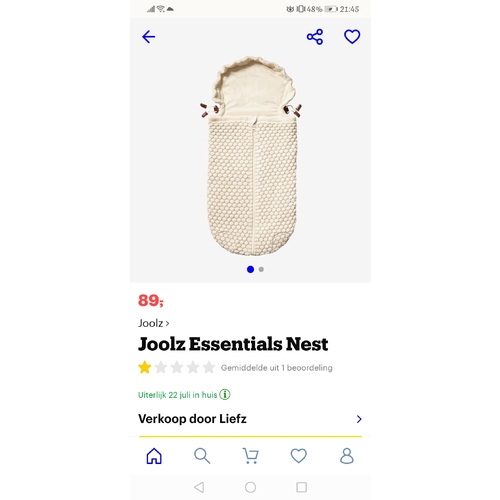The image size is (500, 500).
Task: Go back with the top-left arrow
Action: click(148, 37)
